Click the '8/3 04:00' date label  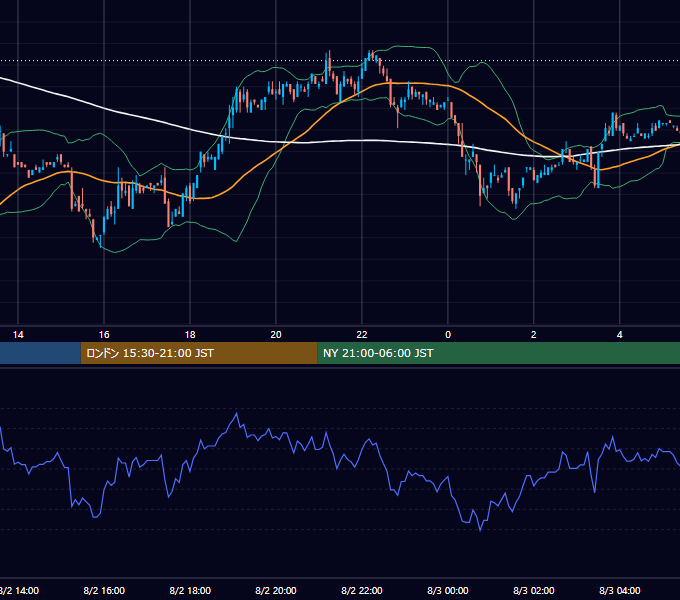pos(620,590)
